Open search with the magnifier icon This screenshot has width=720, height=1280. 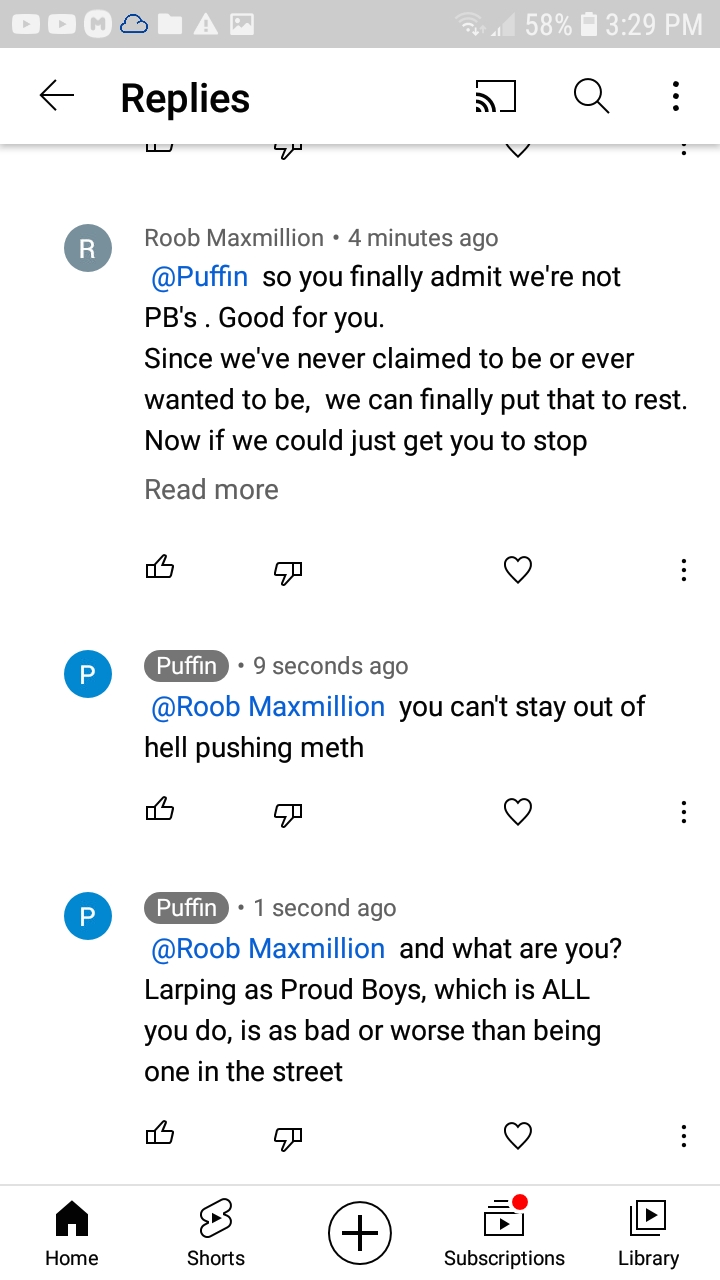(591, 96)
